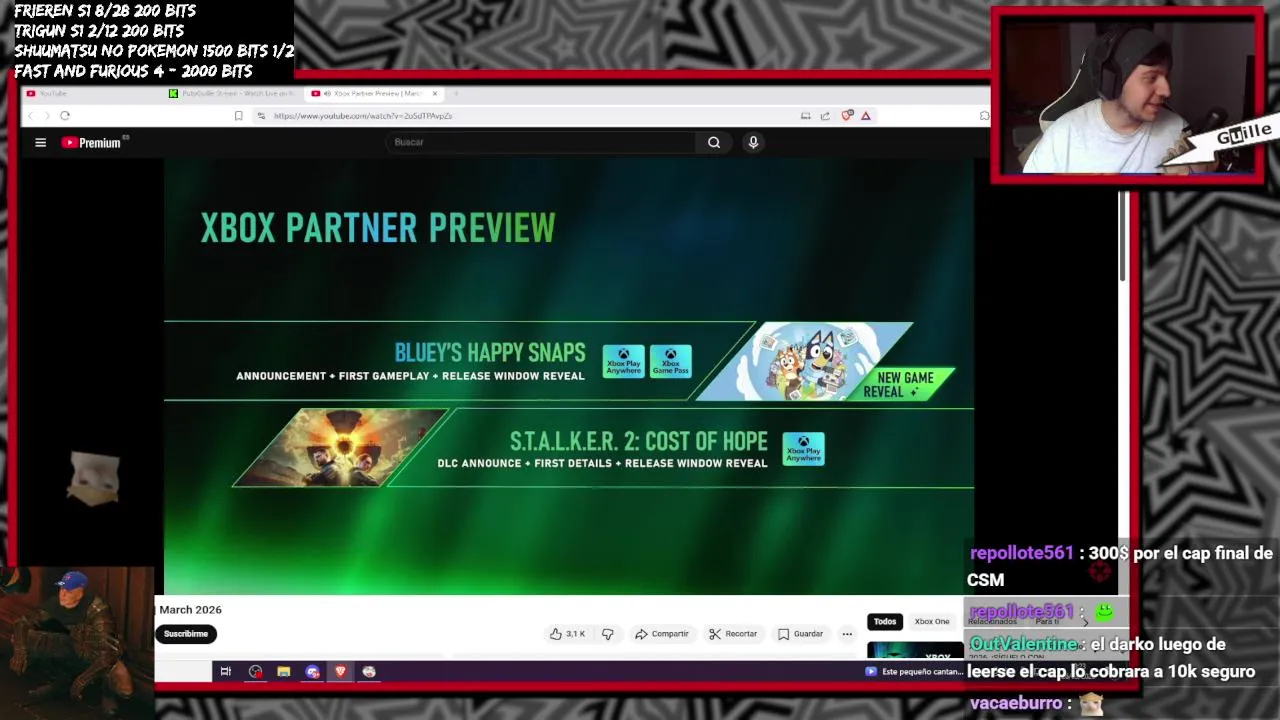
Task: Click the youtube.com URL in address bar
Action: 363,116
